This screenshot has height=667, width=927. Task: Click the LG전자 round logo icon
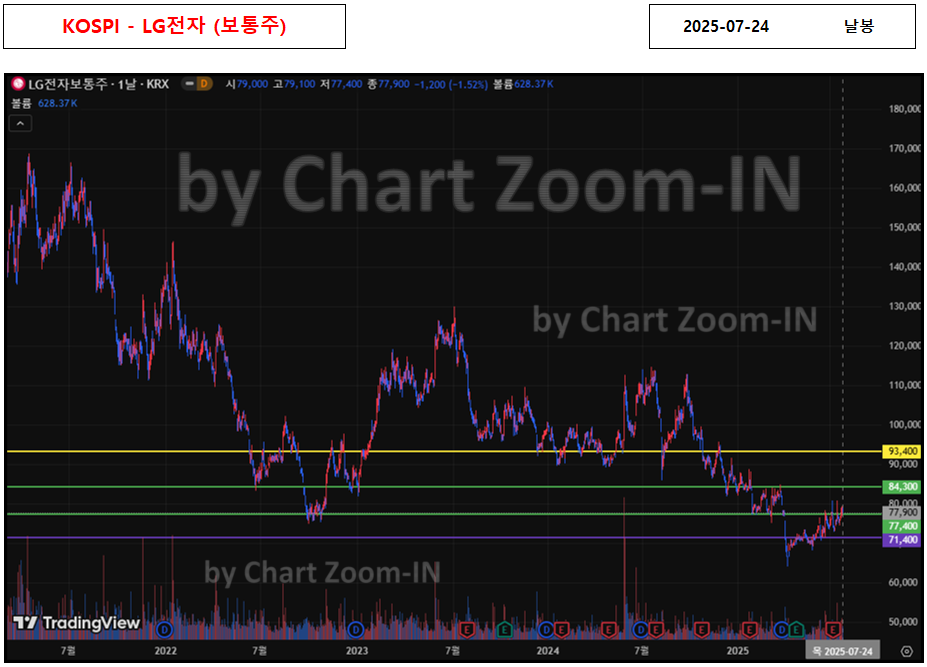[x=18, y=83]
